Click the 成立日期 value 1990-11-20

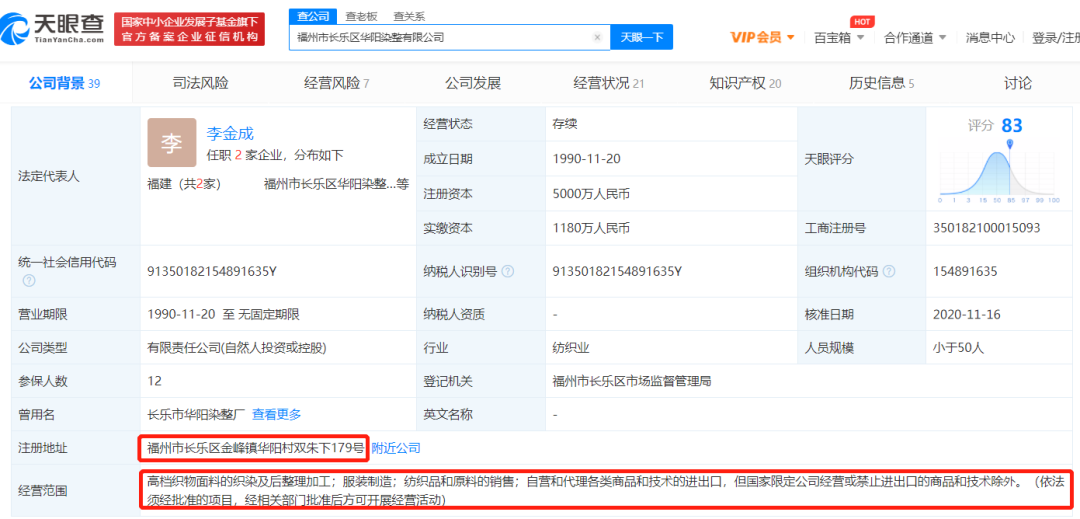587,159
